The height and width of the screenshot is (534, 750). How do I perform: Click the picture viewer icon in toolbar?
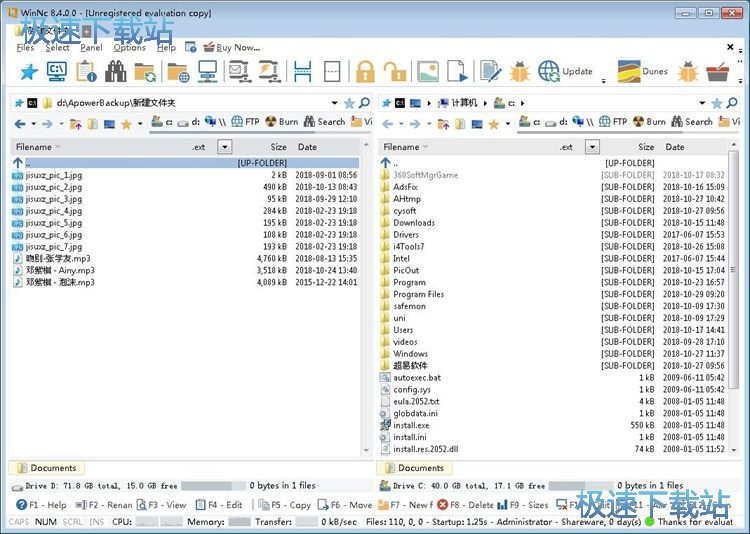(427, 71)
